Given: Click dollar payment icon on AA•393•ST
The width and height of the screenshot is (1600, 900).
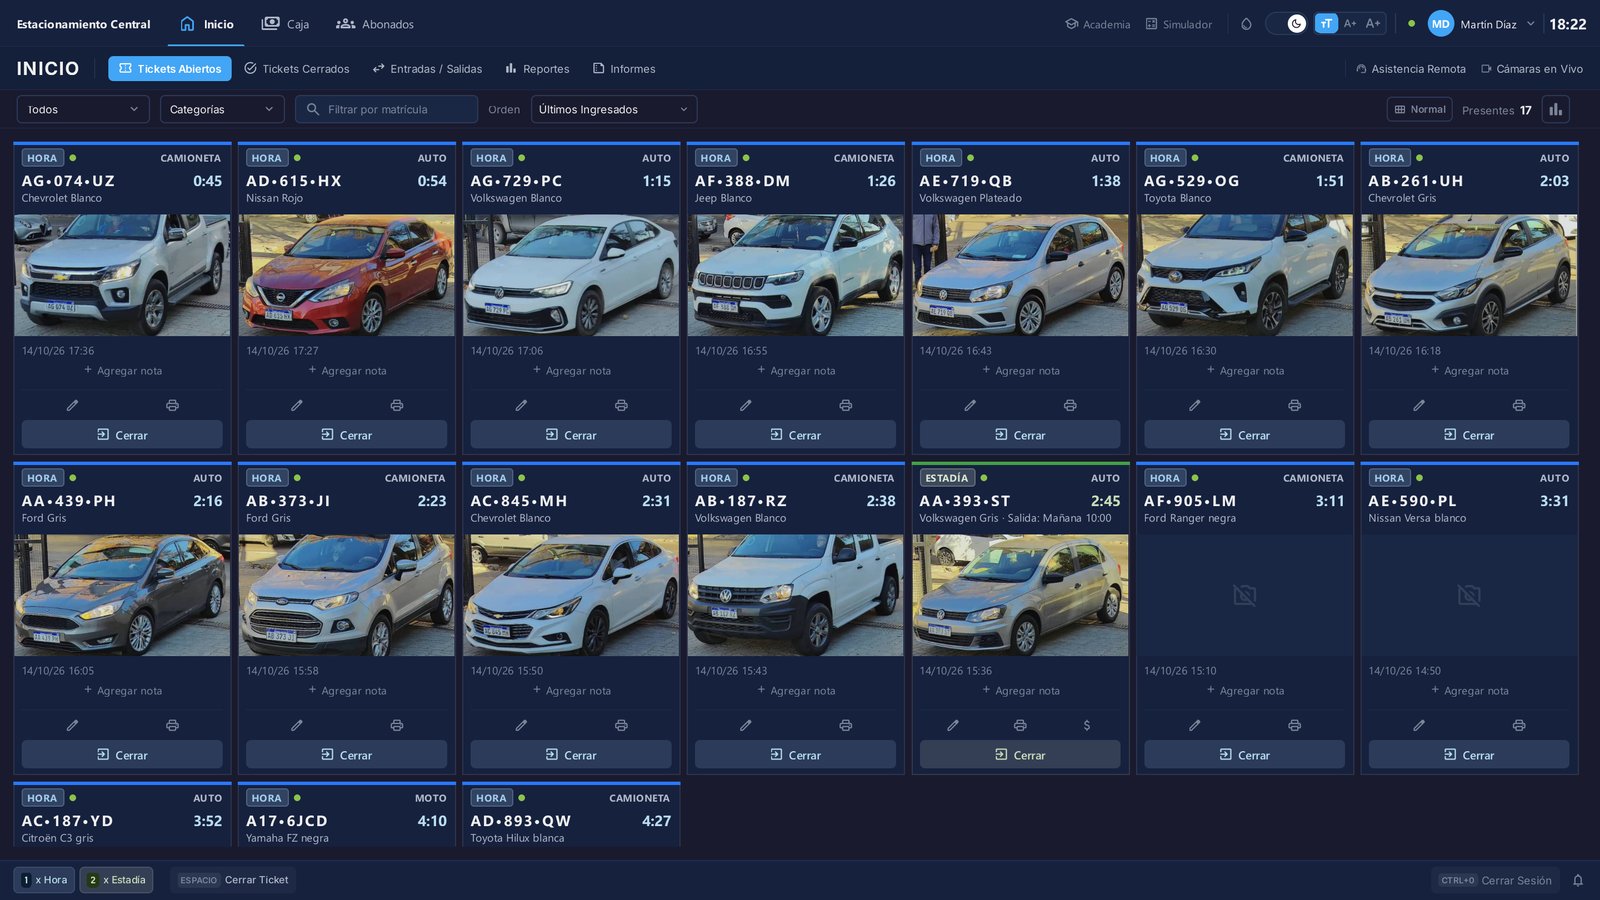Looking at the screenshot, I should click(1087, 725).
